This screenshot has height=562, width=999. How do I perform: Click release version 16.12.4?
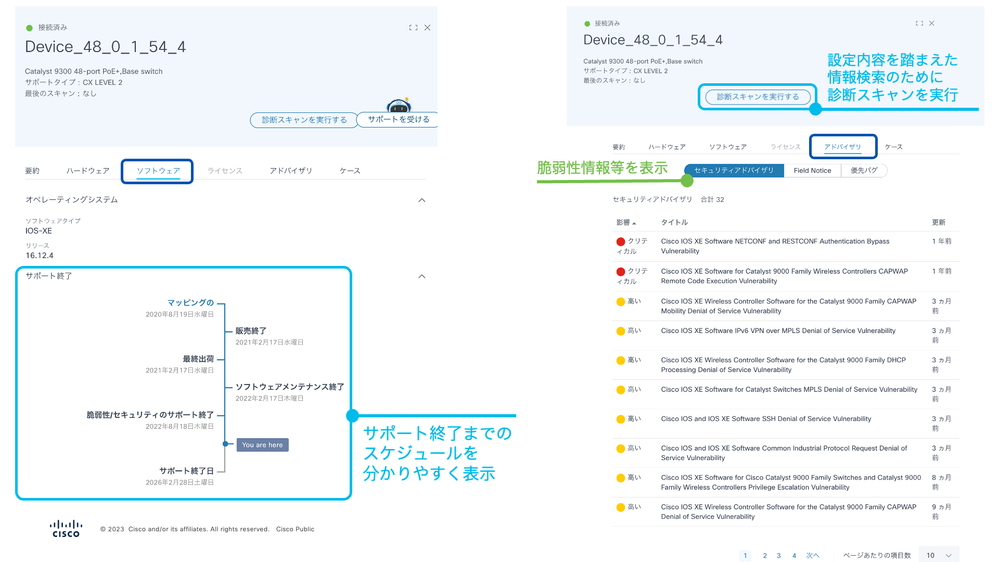[x=40, y=256]
